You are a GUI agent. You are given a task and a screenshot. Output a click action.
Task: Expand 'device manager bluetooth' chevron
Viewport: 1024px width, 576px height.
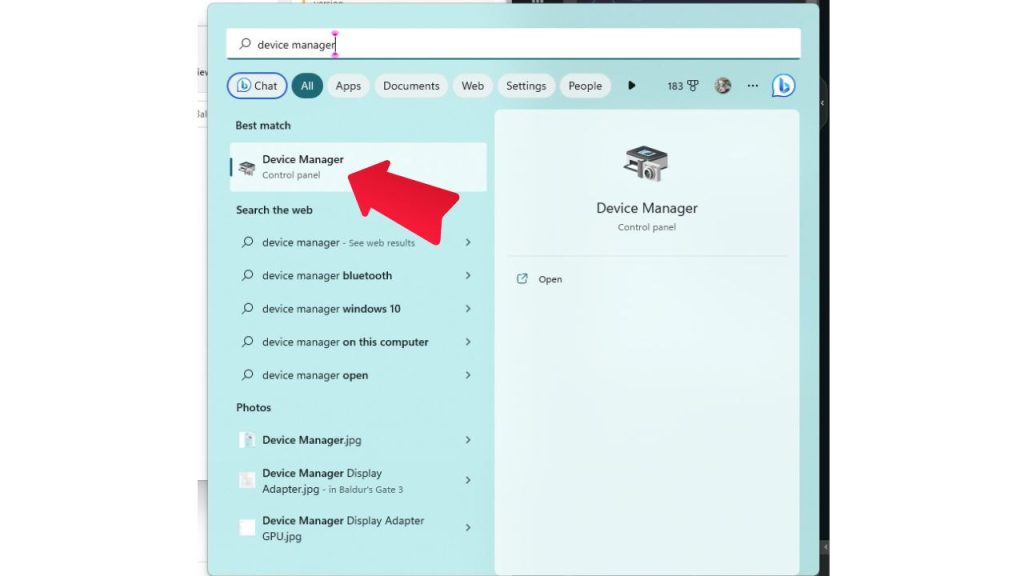[x=468, y=276]
